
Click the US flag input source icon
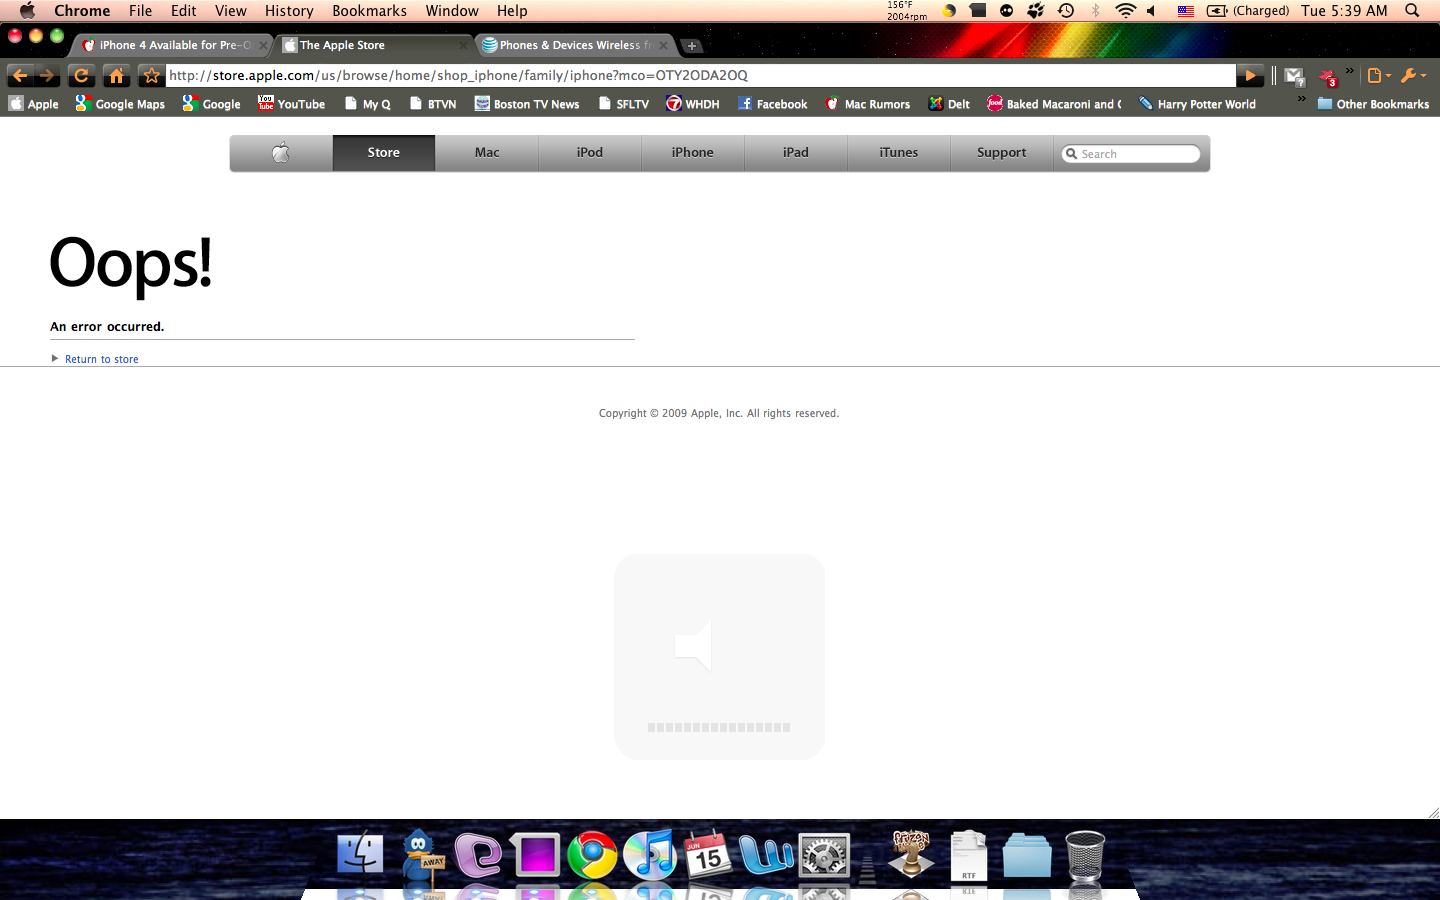pos(1185,11)
